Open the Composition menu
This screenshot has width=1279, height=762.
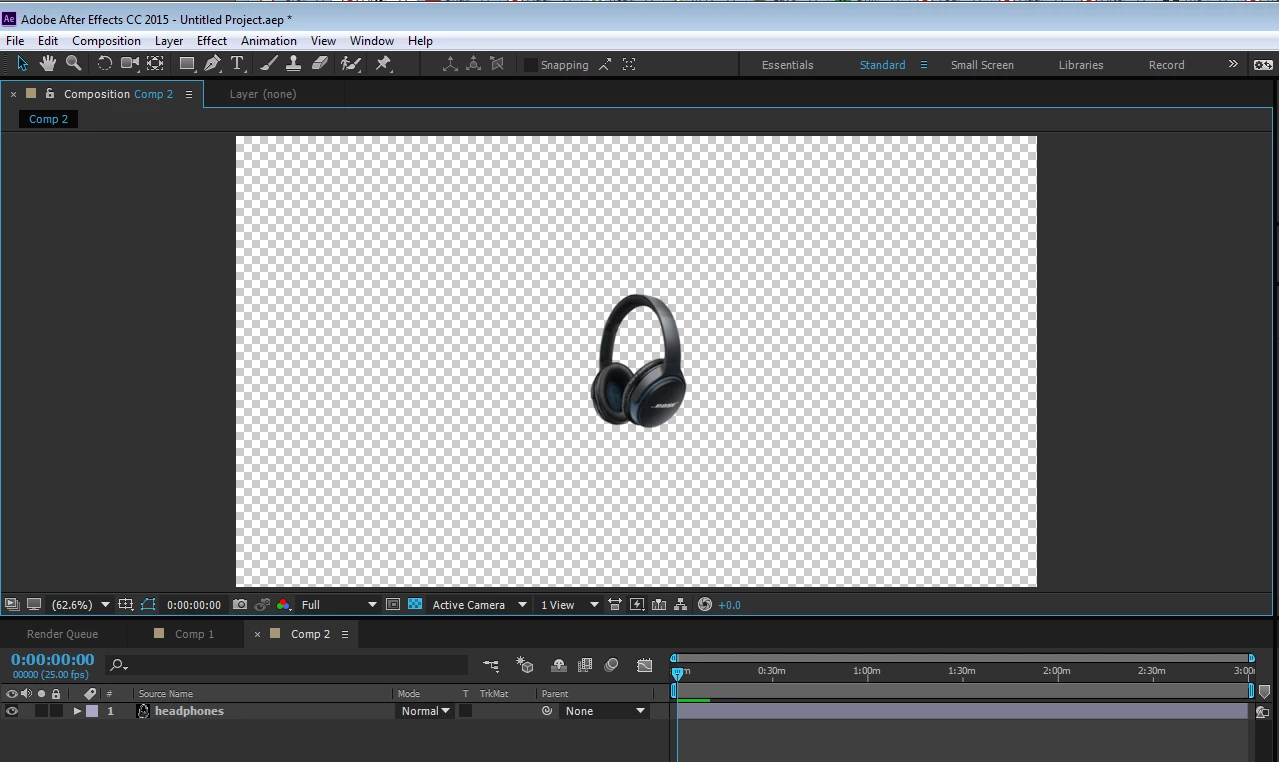click(x=106, y=41)
